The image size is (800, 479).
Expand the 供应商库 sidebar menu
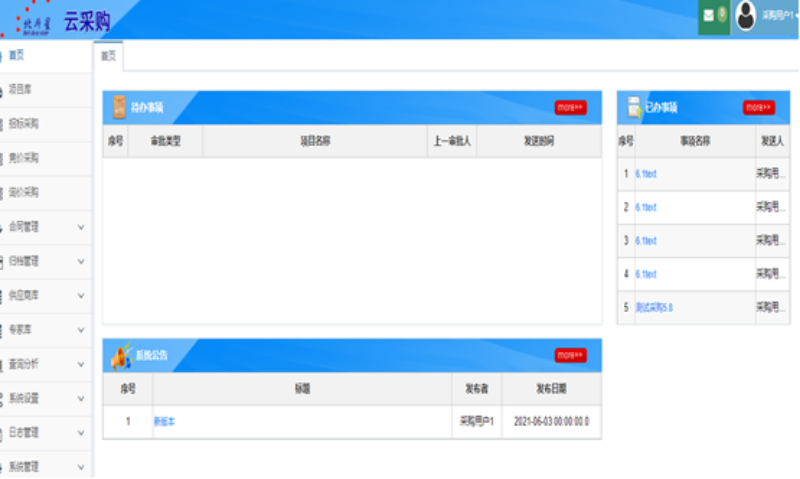46,295
